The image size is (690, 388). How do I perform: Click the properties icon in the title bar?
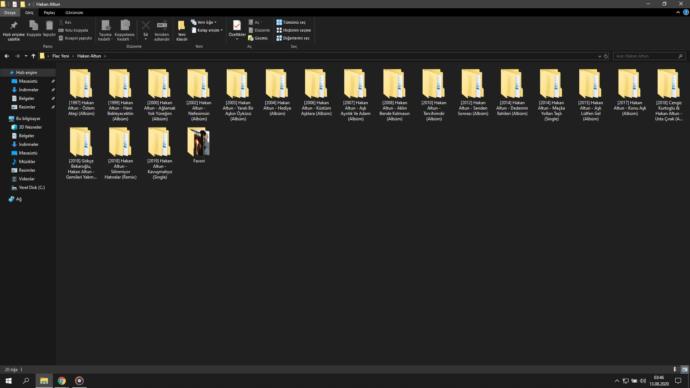pos(14,4)
